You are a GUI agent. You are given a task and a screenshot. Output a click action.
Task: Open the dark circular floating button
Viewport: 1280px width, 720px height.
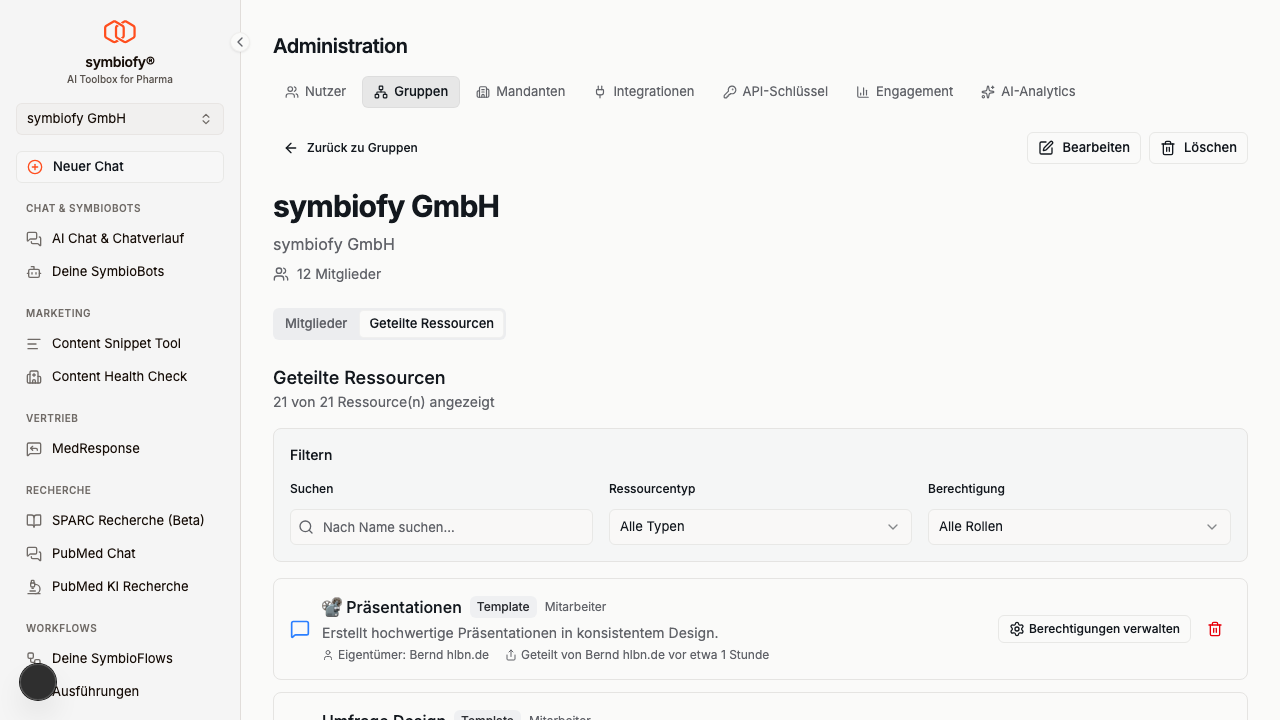(x=38, y=682)
